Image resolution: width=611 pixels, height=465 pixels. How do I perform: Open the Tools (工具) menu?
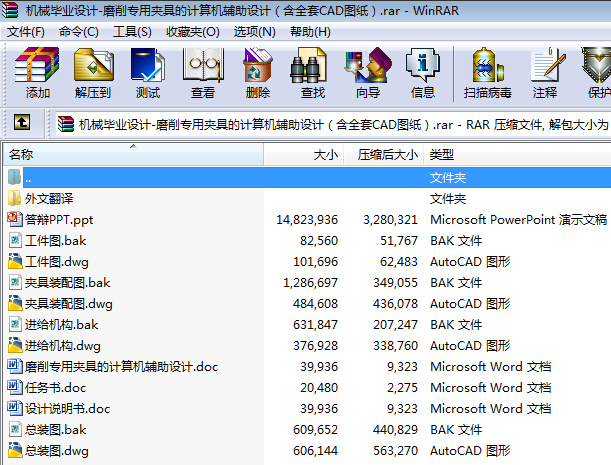point(132,32)
